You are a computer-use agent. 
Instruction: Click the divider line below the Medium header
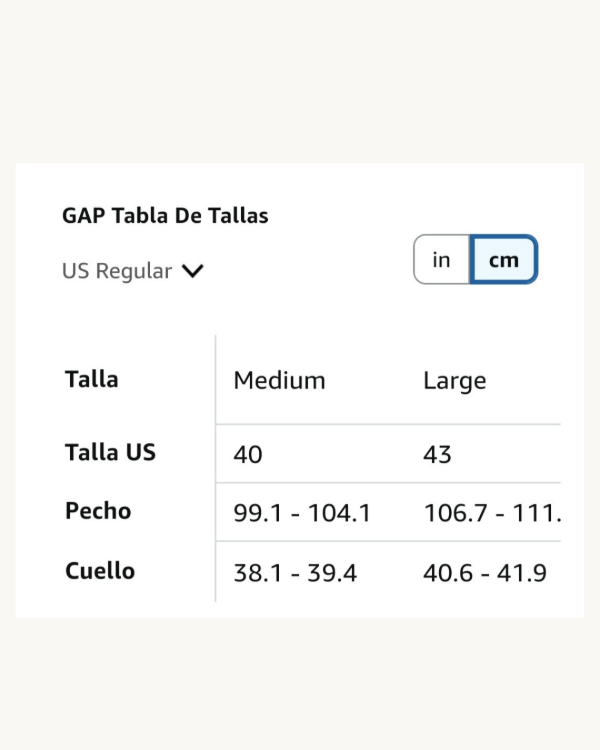[x=300, y=424]
